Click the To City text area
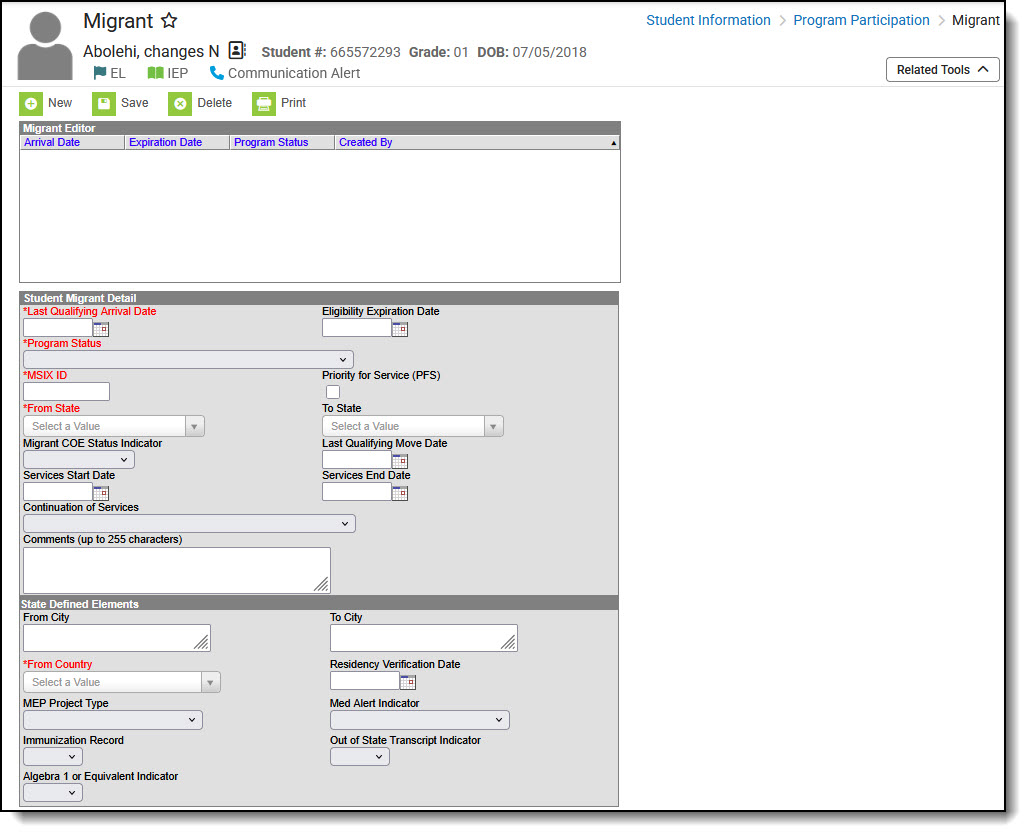This screenshot has height=836, width=1030. tap(424, 638)
